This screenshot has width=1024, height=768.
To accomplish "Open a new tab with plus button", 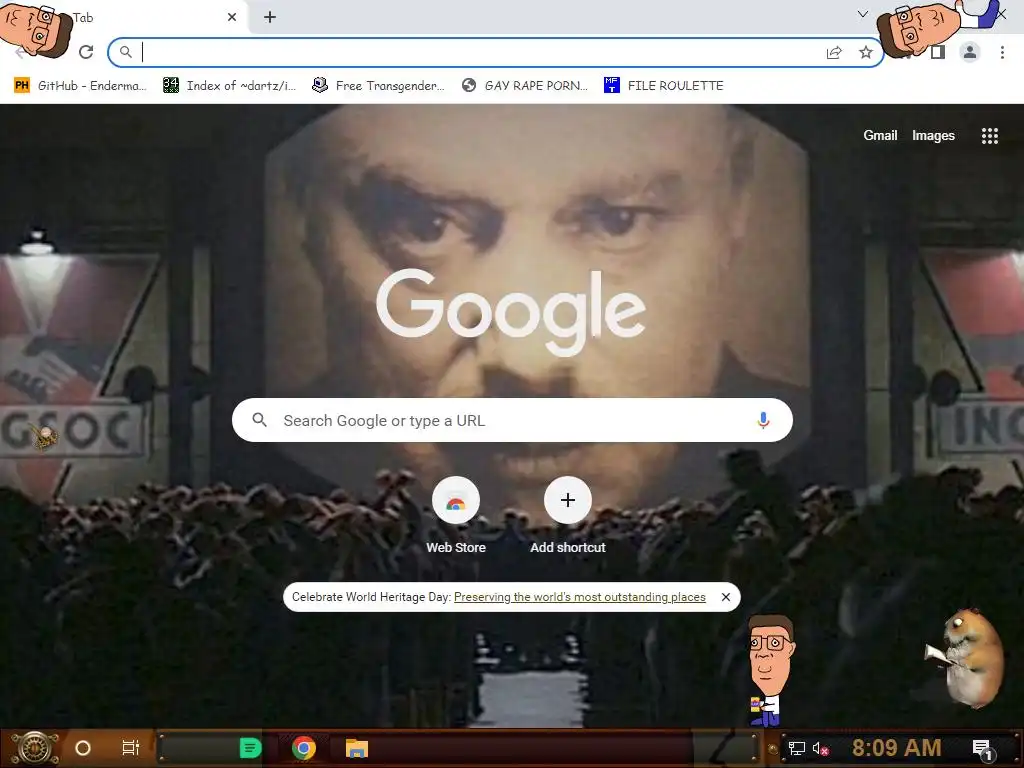I will 270,17.
